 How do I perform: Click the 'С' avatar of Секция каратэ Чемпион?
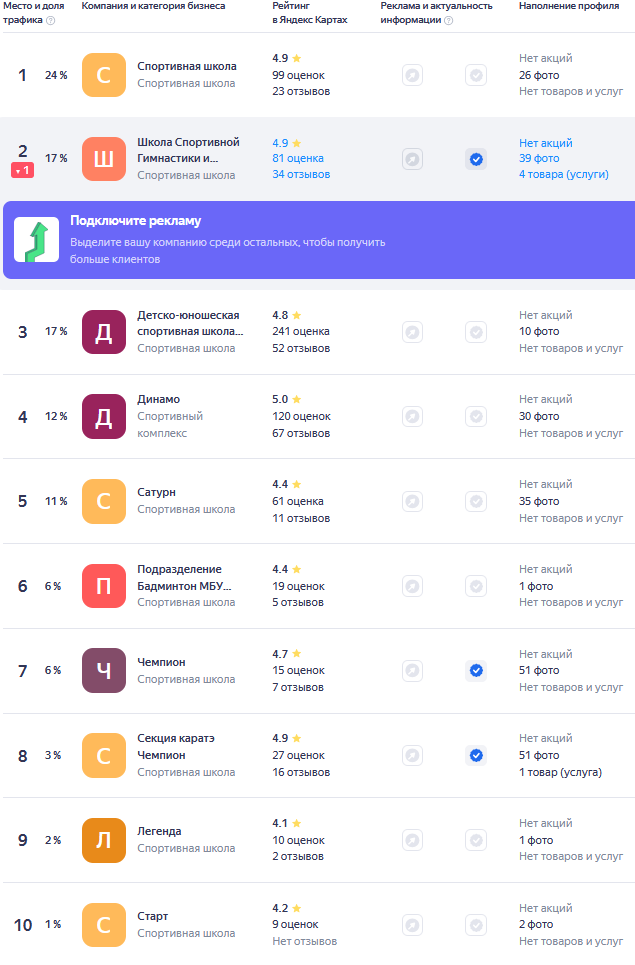pyautogui.click(x=104, y=755)
